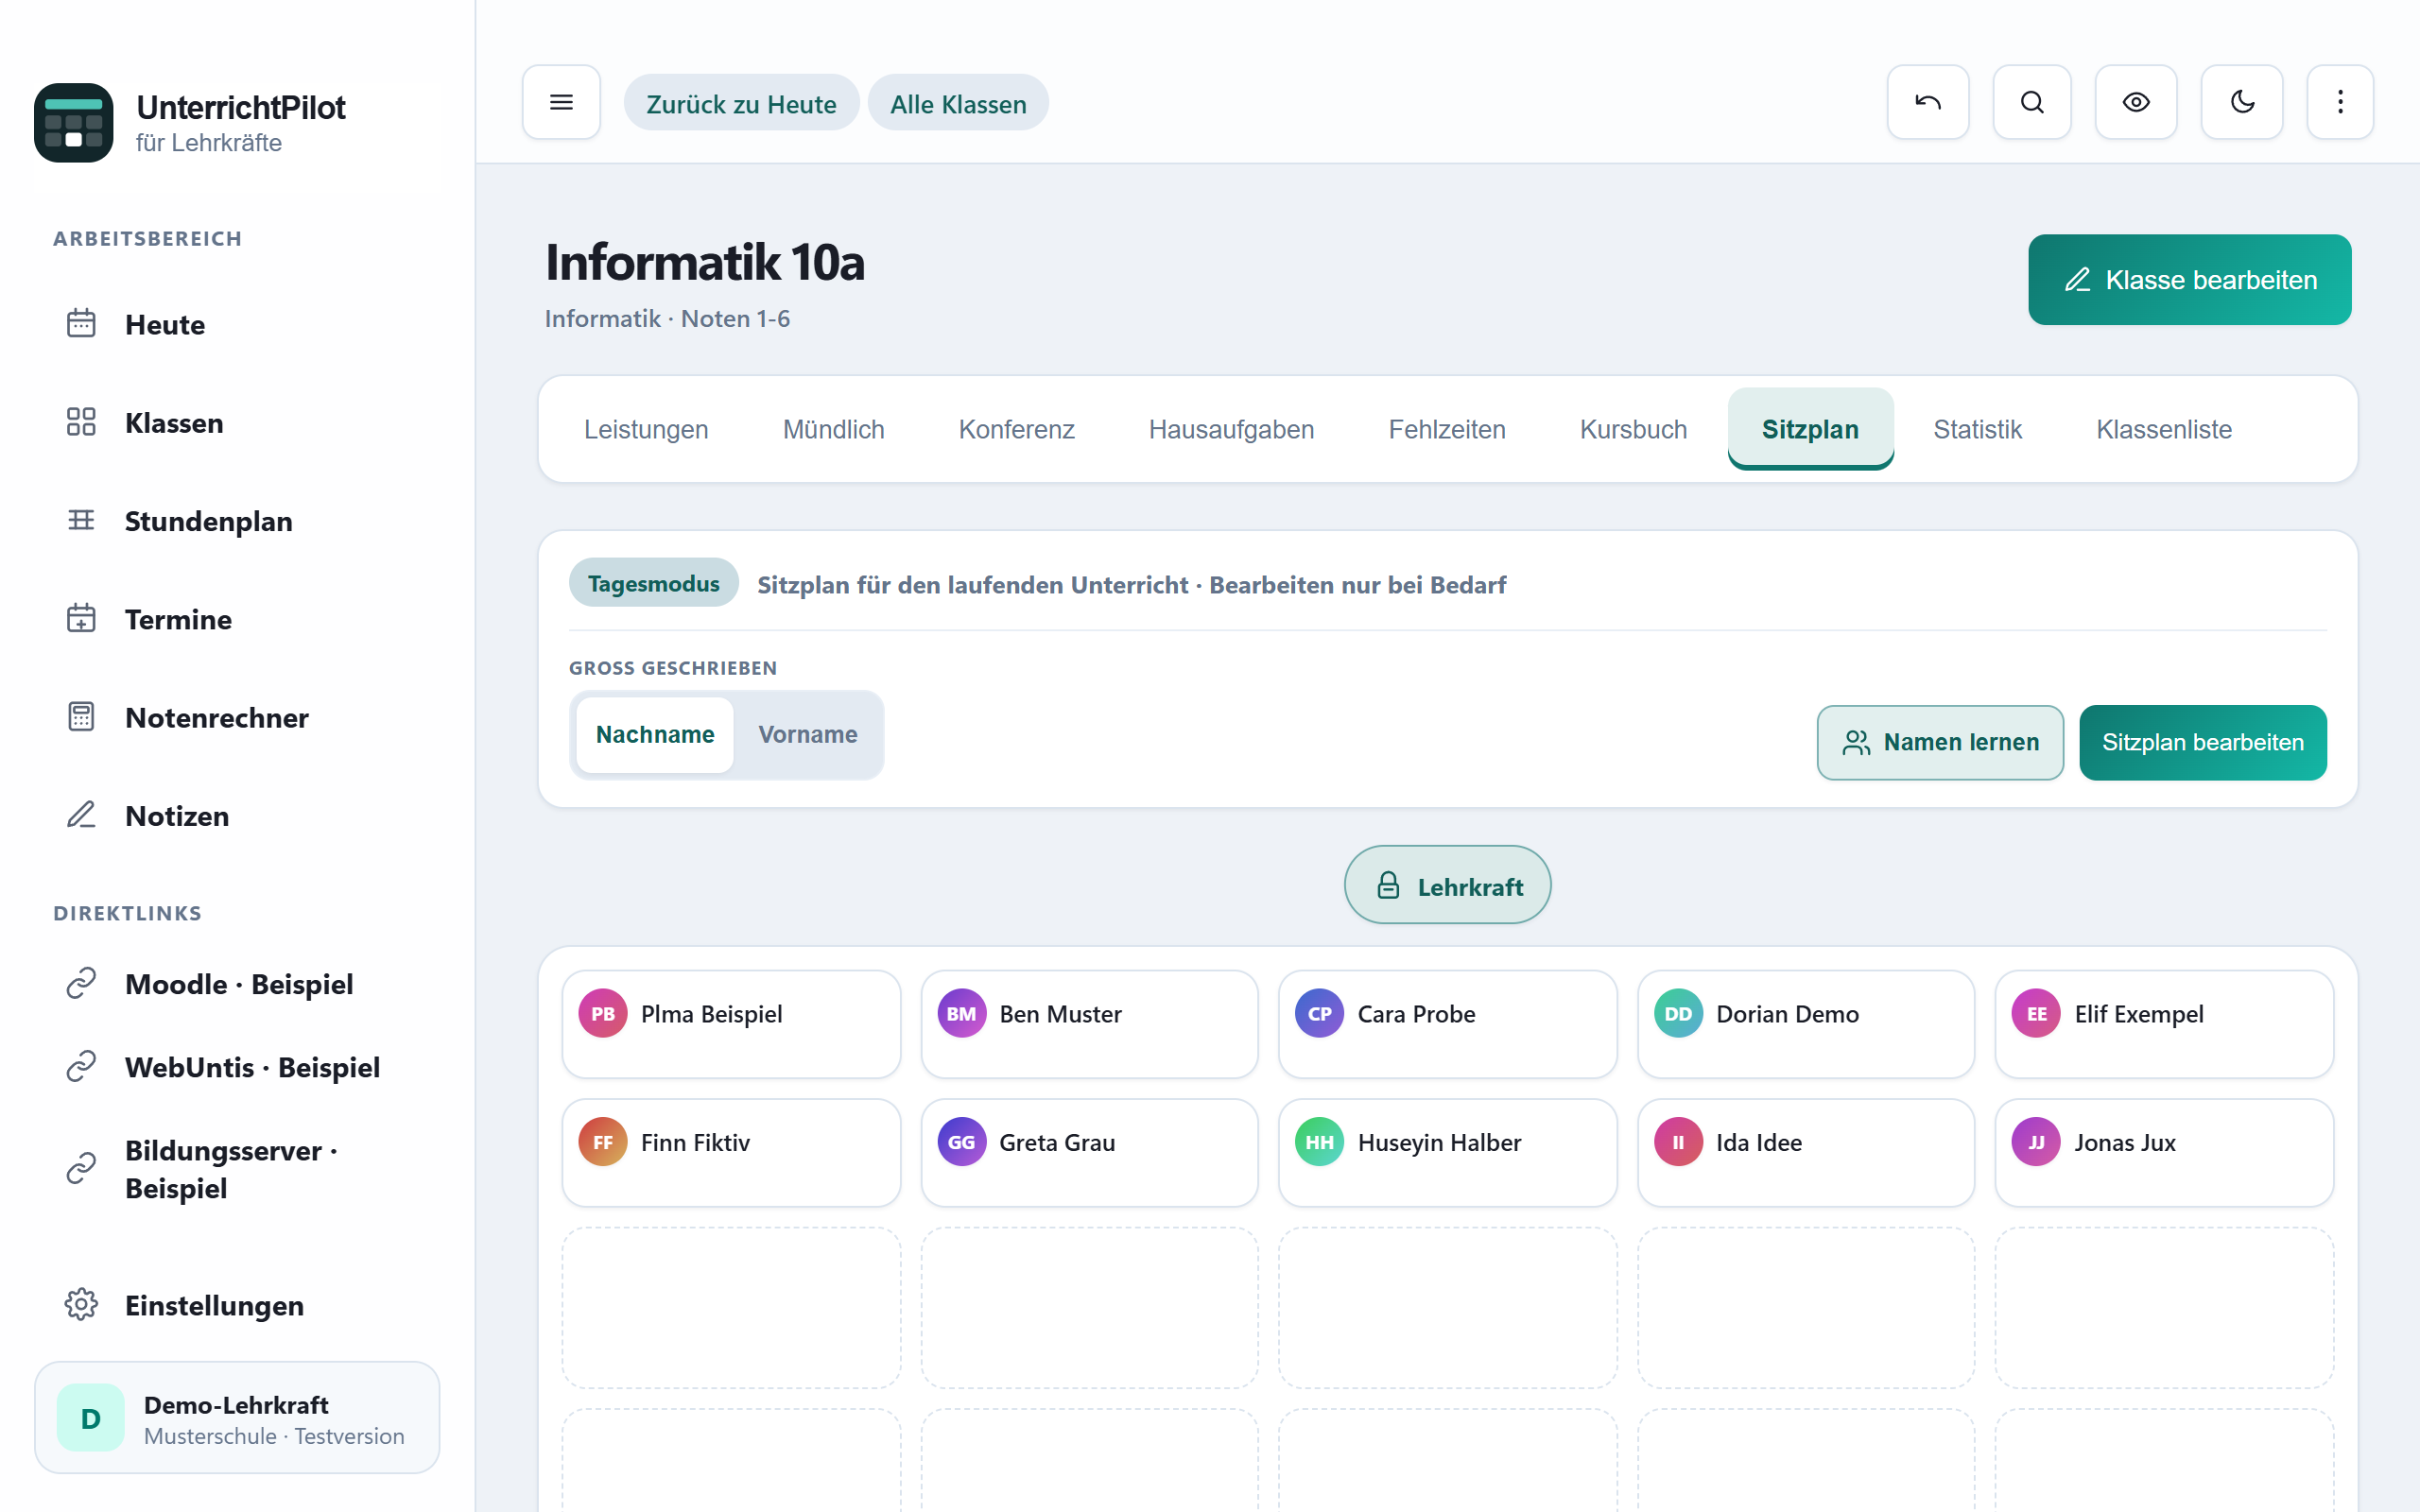The width and height of the screenshot is (2420, 1512).
Task: Switch to the Statistik tab
Action: (1977, 429)
